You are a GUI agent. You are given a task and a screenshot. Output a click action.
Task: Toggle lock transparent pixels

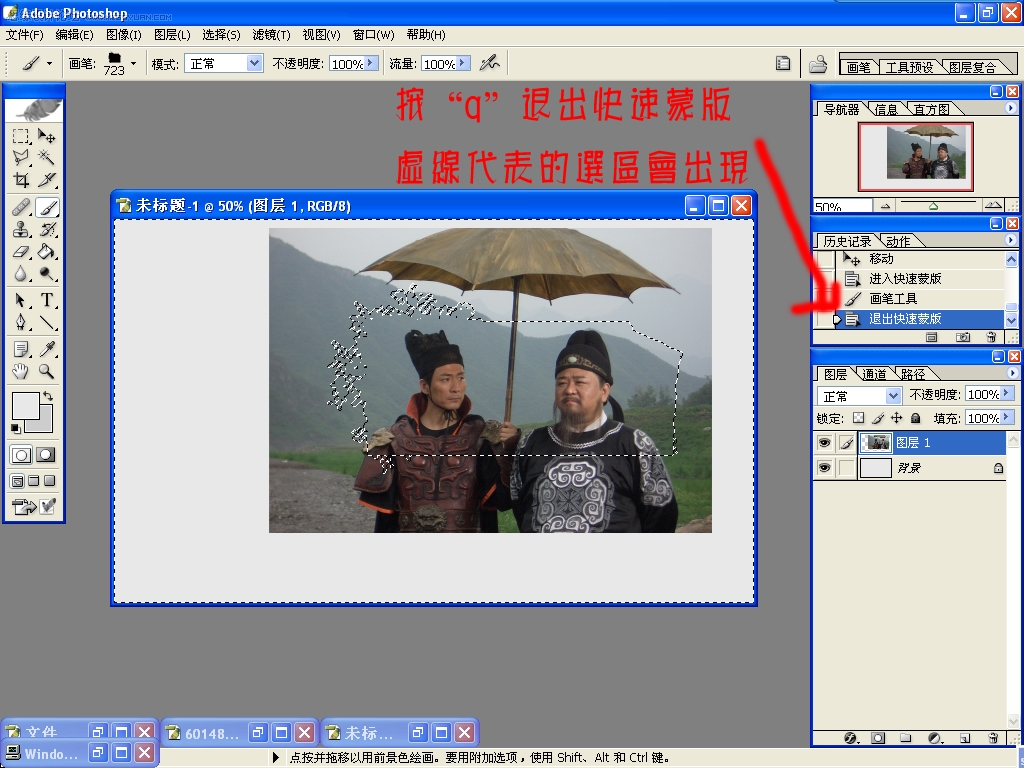pos(859,418)
